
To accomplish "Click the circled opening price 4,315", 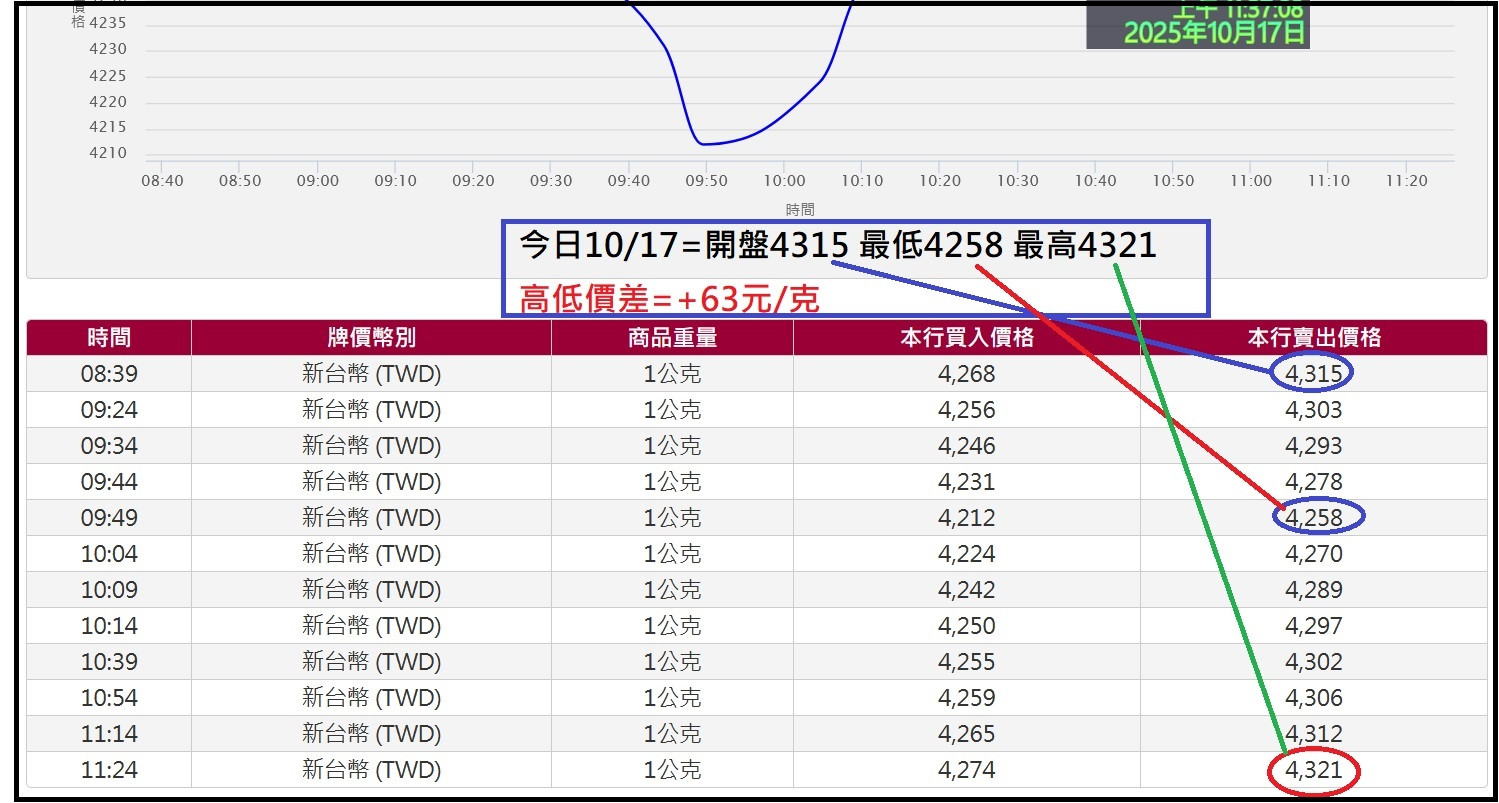I will pyautogui.click(x=1314, y=373).
